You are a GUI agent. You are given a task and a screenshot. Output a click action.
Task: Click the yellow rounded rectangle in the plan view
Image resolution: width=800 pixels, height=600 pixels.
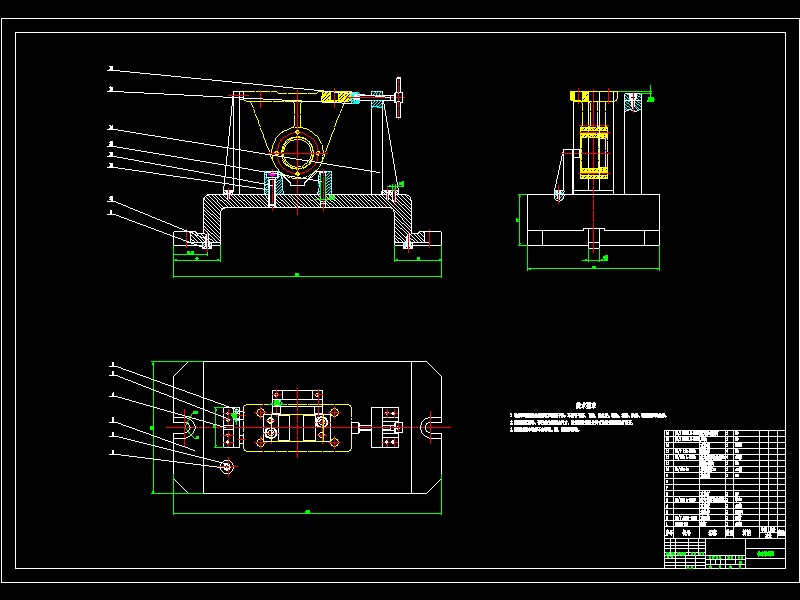[297, 428]
